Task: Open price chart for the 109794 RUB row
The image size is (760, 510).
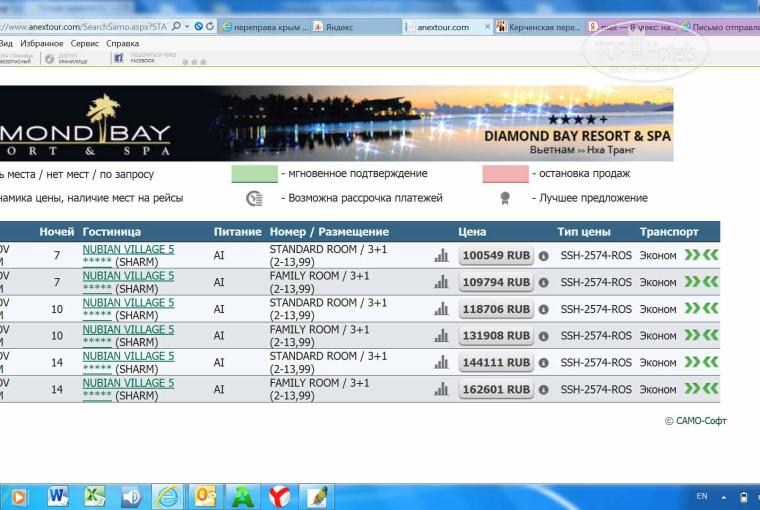Action: click(441, 282)
